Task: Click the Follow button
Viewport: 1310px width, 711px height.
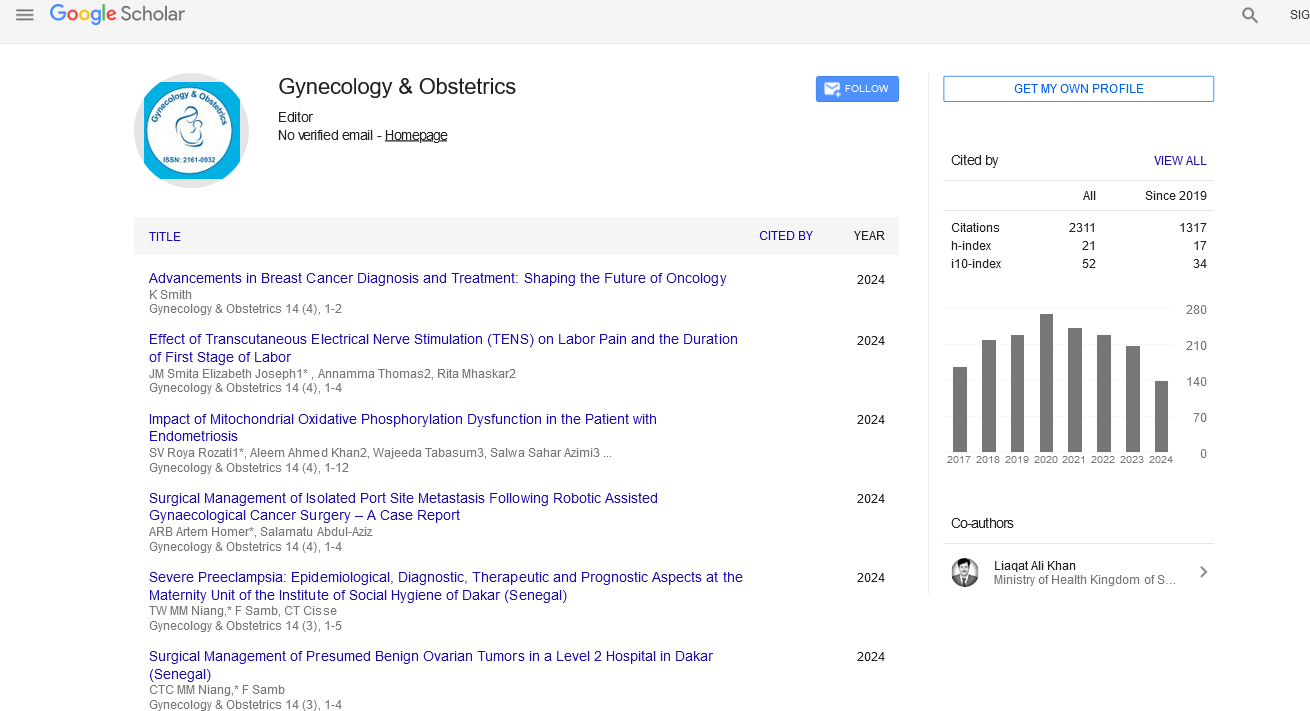Action: click(x=857, y=89)
